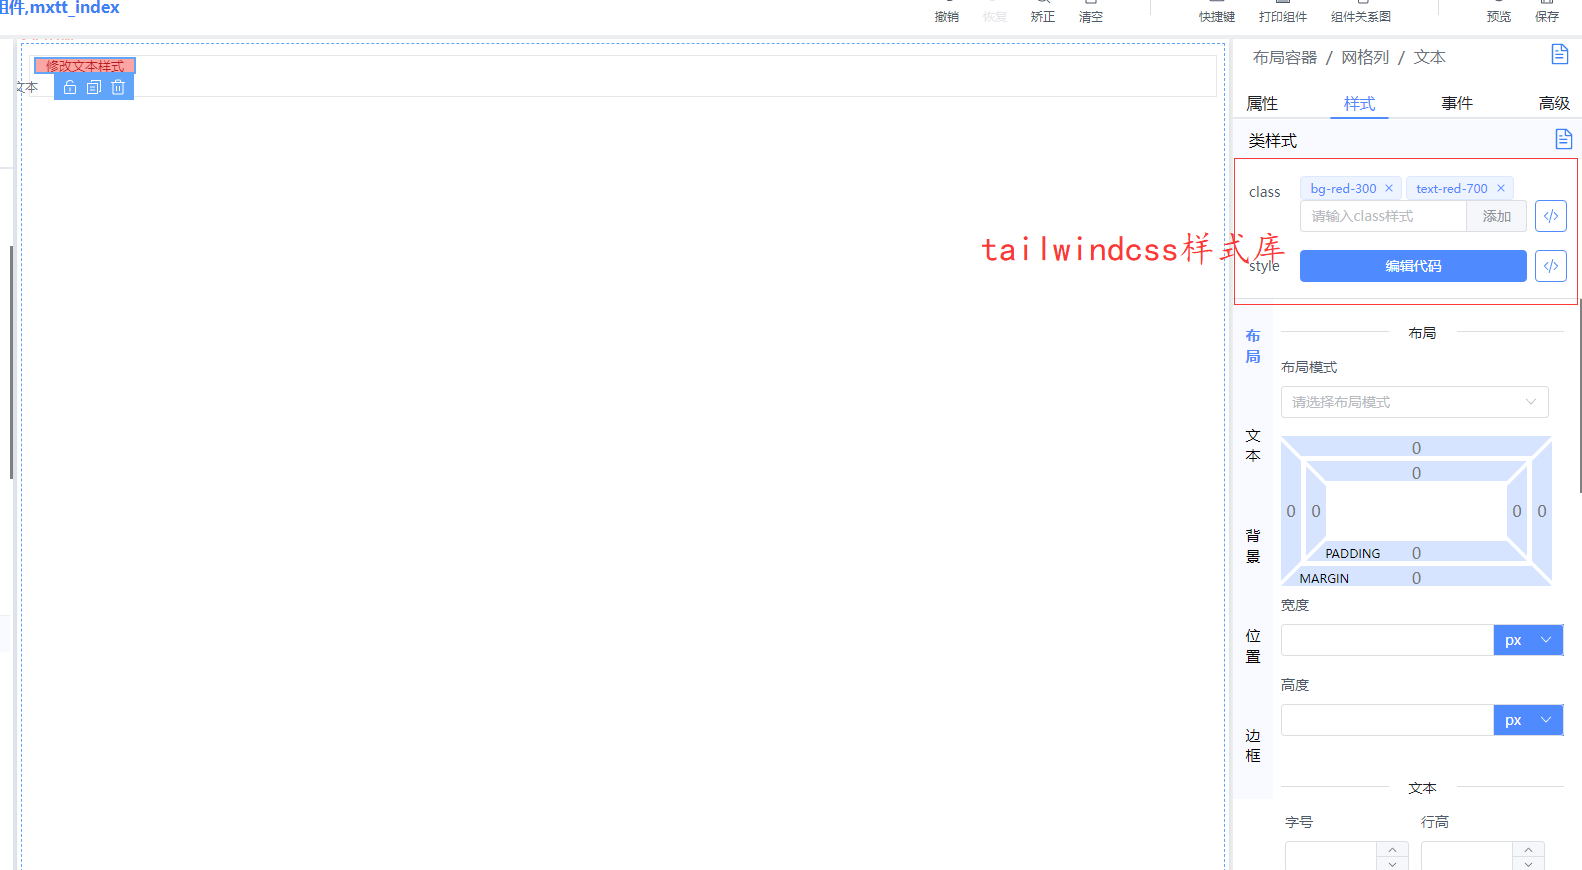1582x870 pixels.
Task: Jump to 背景 section in side navigation
Action: [1253, 546]
